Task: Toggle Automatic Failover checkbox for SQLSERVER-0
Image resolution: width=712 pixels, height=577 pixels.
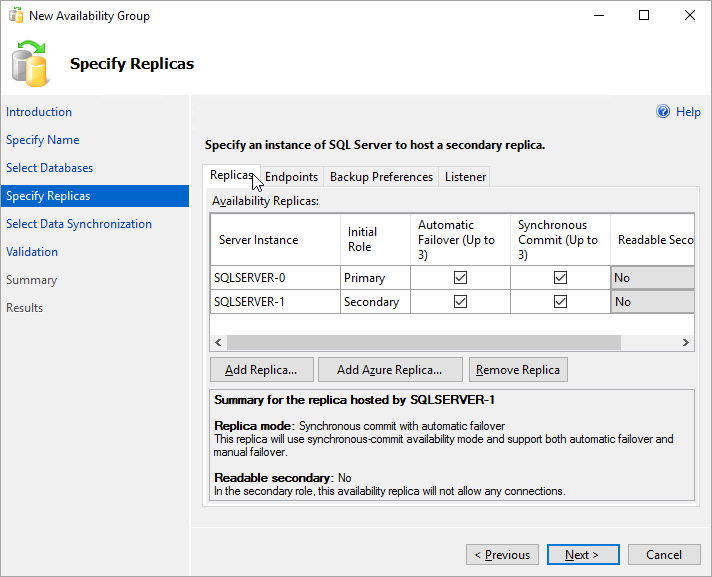Action: 460,278
